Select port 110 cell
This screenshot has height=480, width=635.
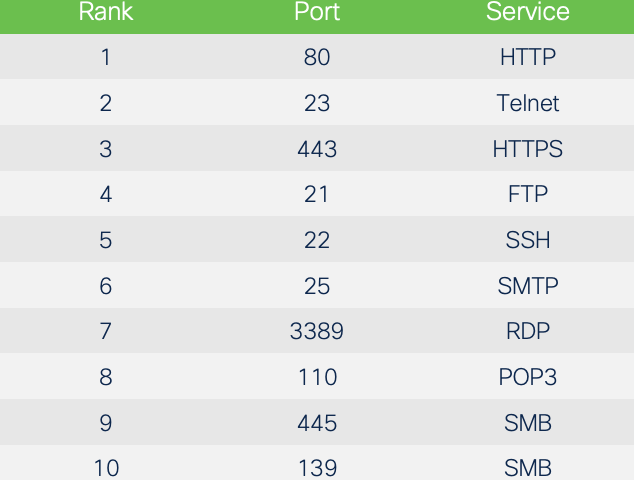tap(317, 377)
